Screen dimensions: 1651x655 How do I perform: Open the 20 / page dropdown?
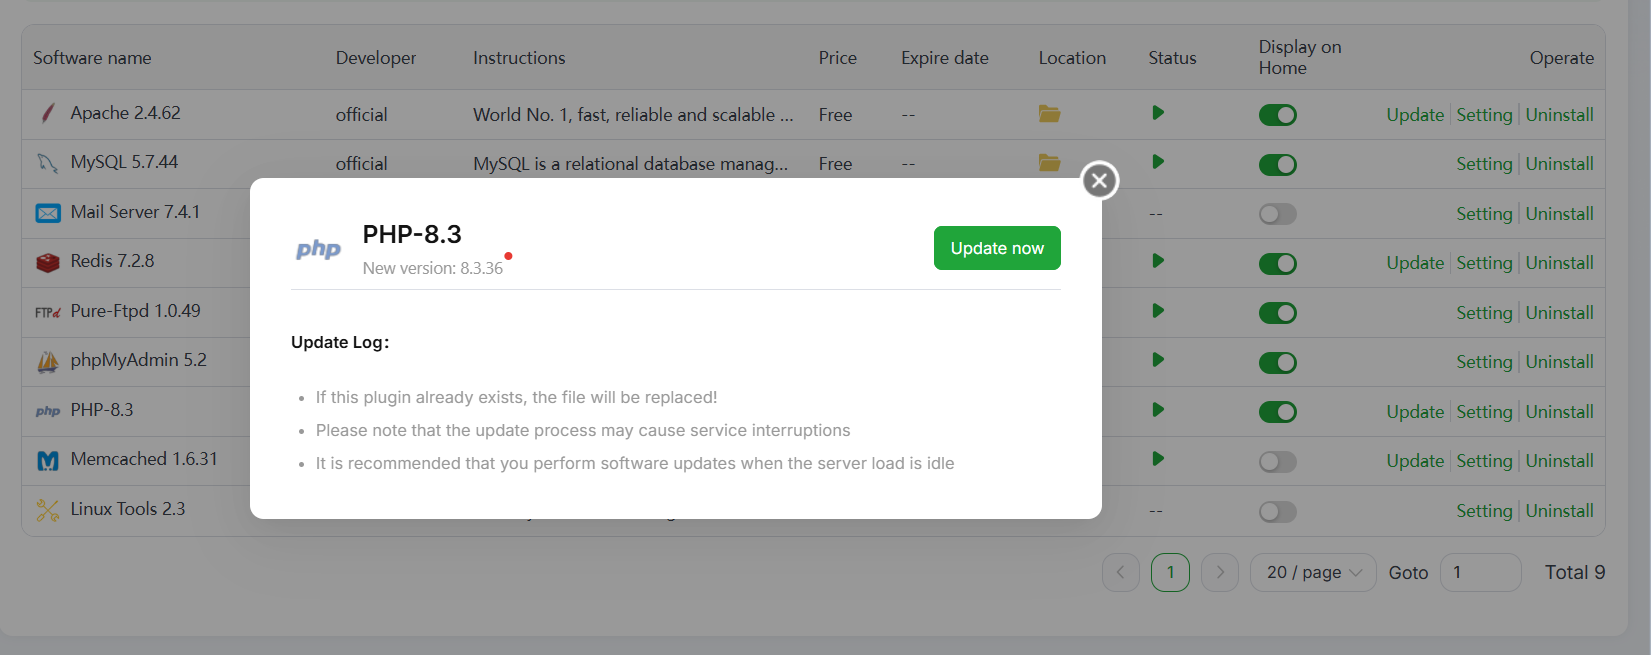tap(1313, 572)
